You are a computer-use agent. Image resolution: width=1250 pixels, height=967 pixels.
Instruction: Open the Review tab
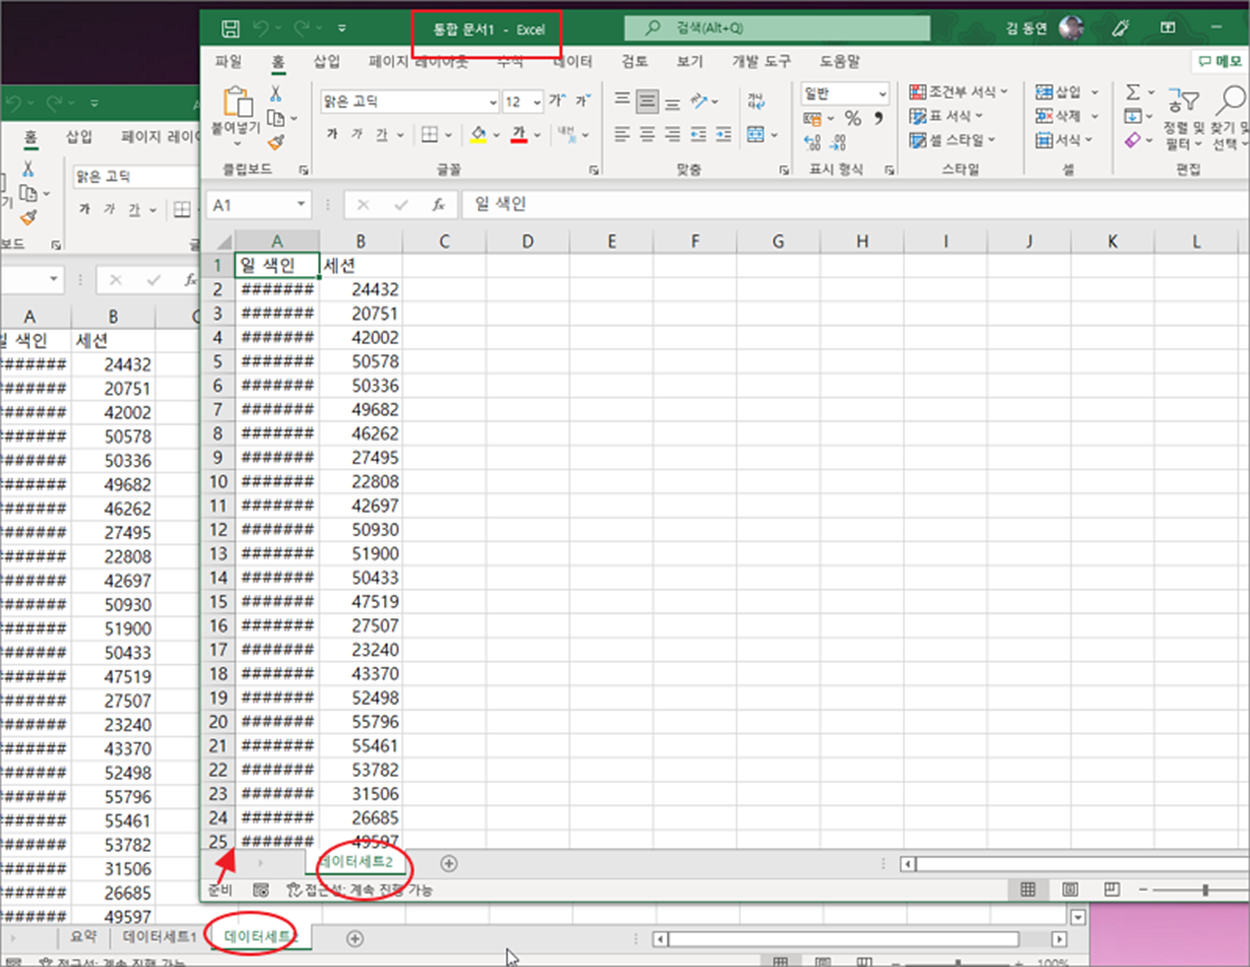point(635,61)
